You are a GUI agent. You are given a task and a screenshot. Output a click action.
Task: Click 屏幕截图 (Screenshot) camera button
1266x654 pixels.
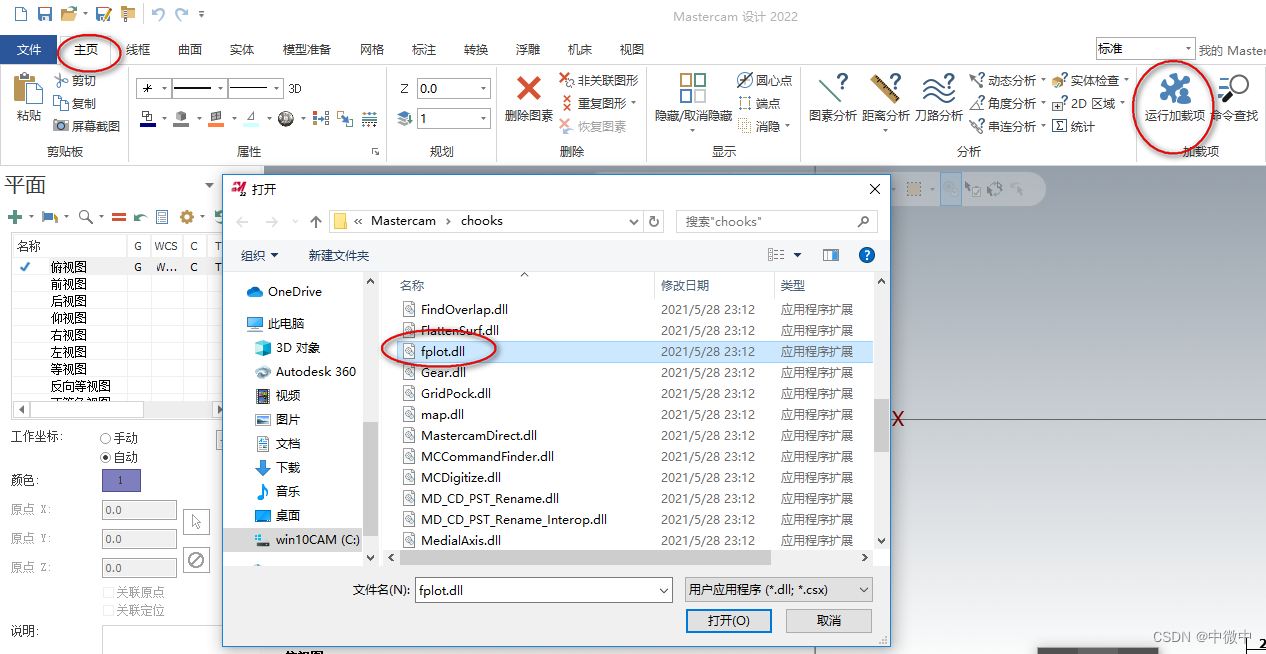(86, 126)
